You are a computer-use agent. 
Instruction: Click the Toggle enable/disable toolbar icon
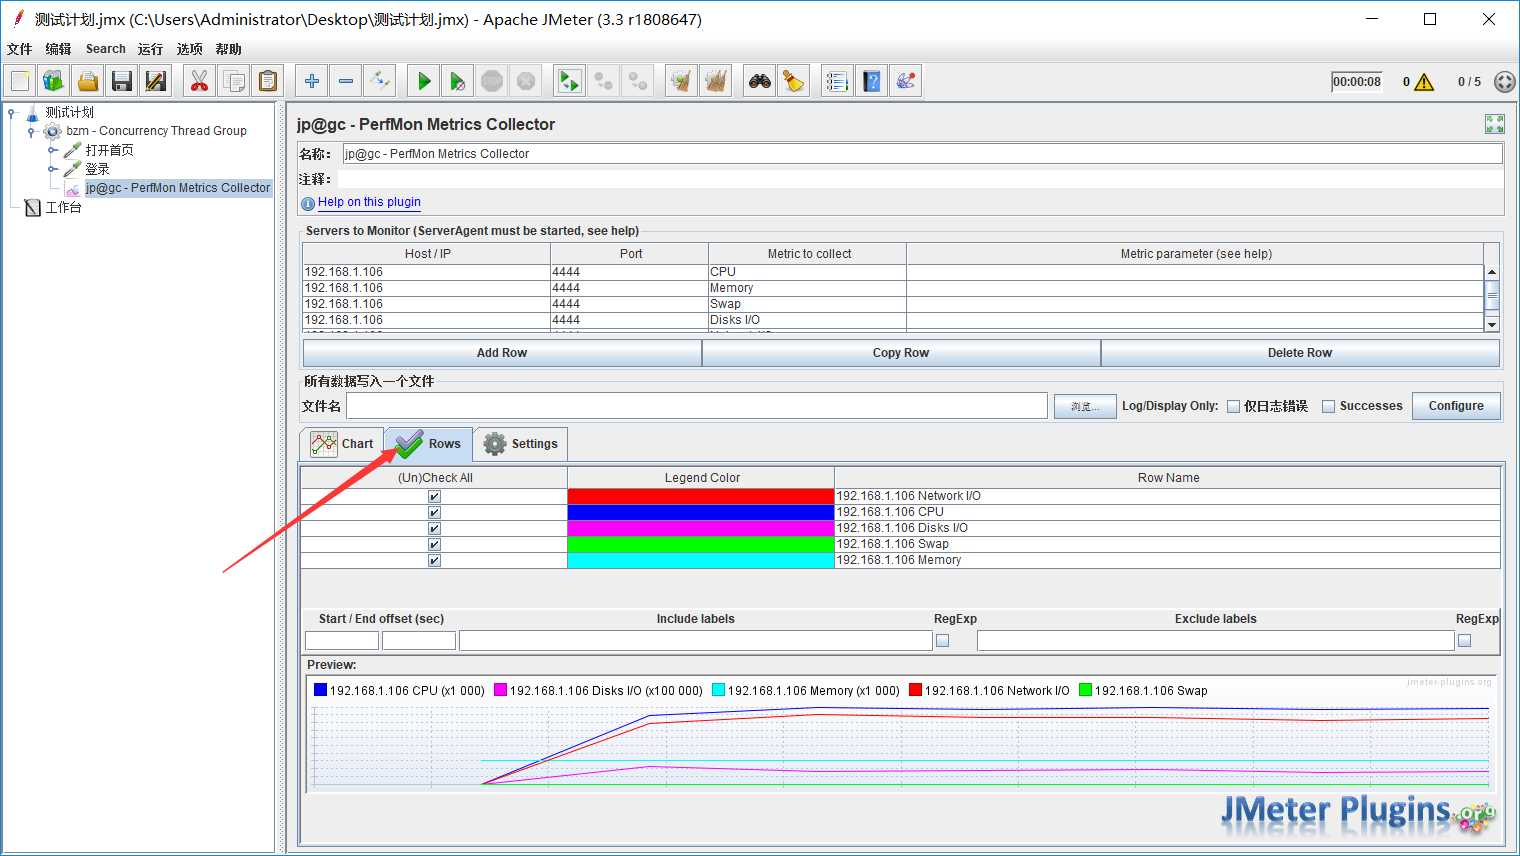coord(380,81)
